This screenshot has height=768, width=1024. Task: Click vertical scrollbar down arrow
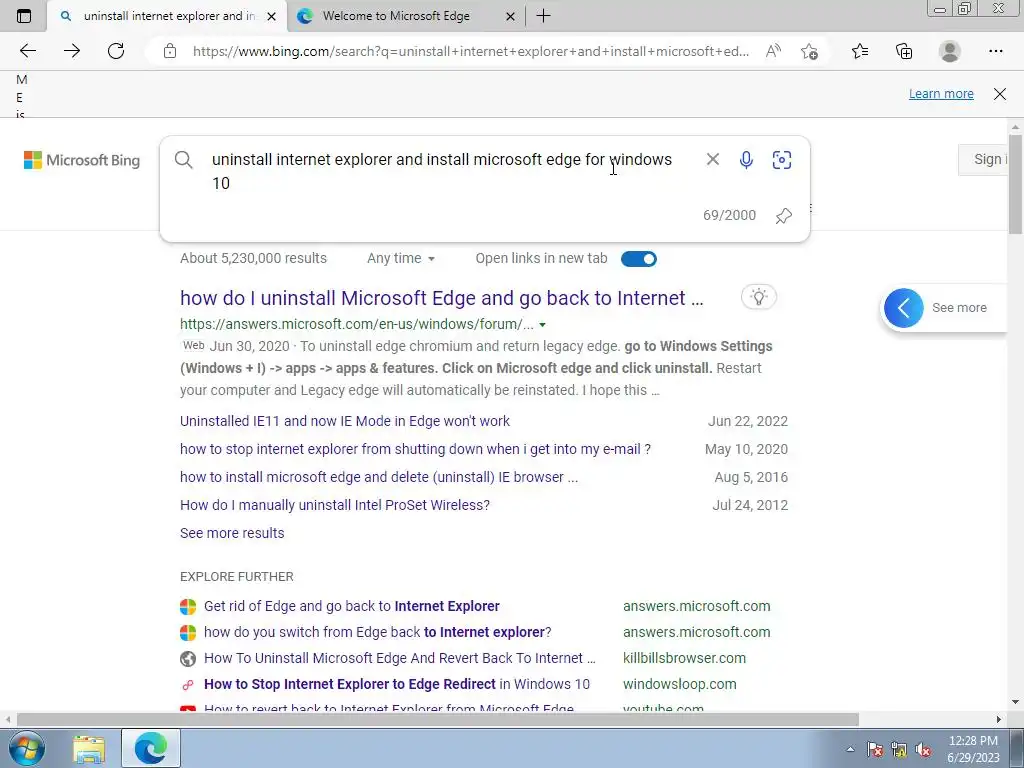pyautogui.click(x=1015, y=702)
